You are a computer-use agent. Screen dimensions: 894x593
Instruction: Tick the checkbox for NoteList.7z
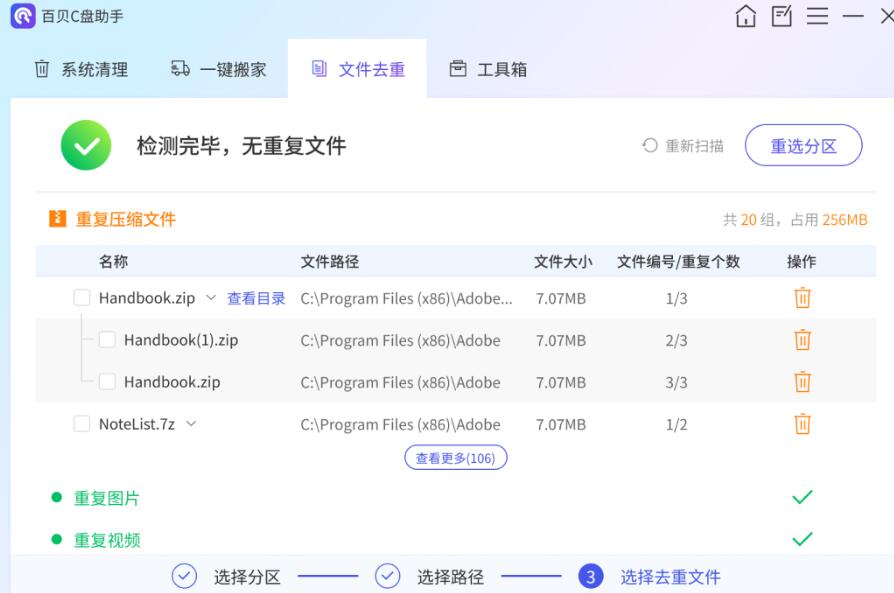(x=82, y=424)
